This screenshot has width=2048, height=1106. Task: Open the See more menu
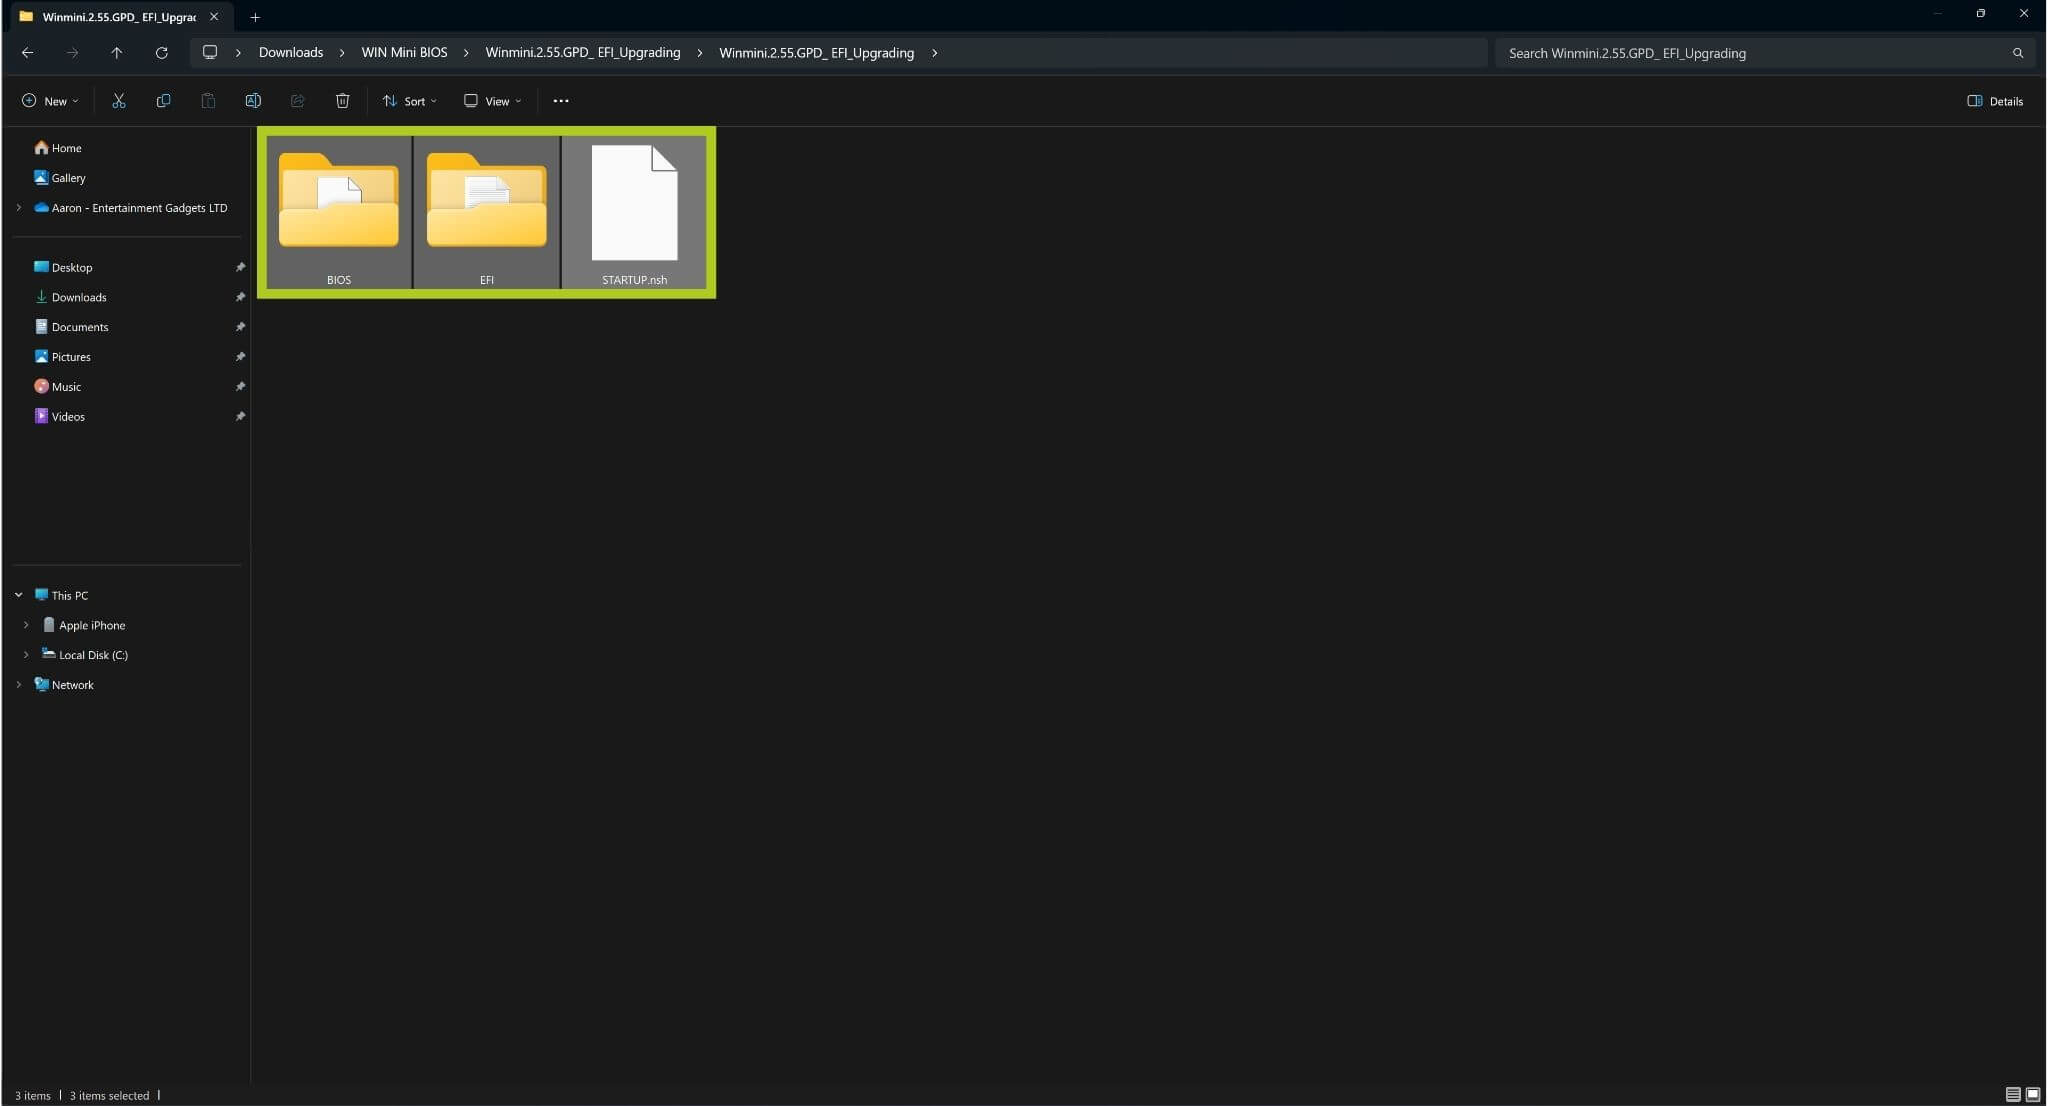[561, 100]
